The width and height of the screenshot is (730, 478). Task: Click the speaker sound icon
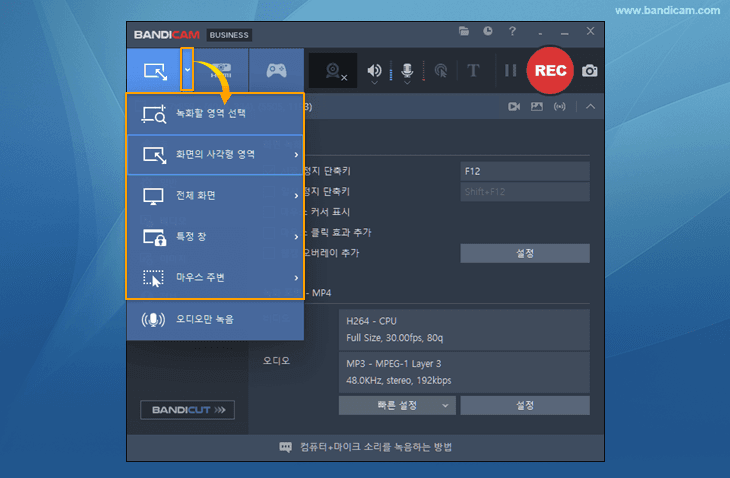pyautogui.click(x=374, y=70)
